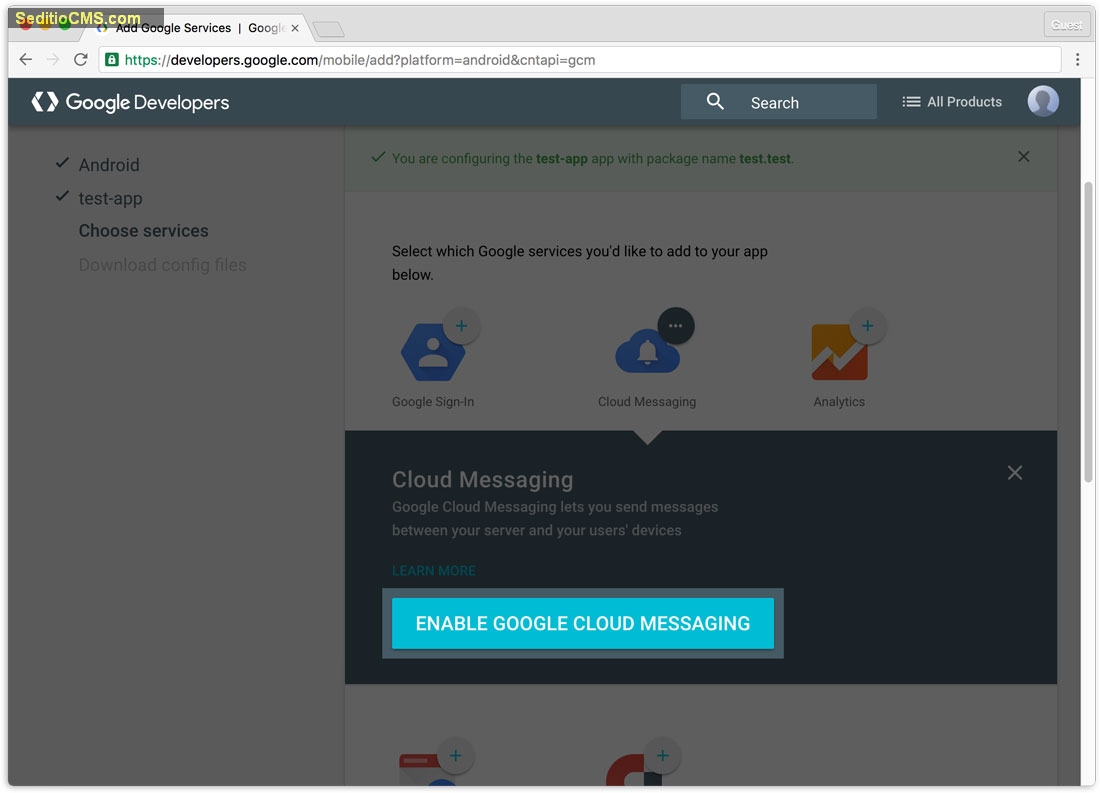Click the forward navigation arrow
This screenshot has width=1100, height=793.
pyautogui.click(x=53, y=60)
